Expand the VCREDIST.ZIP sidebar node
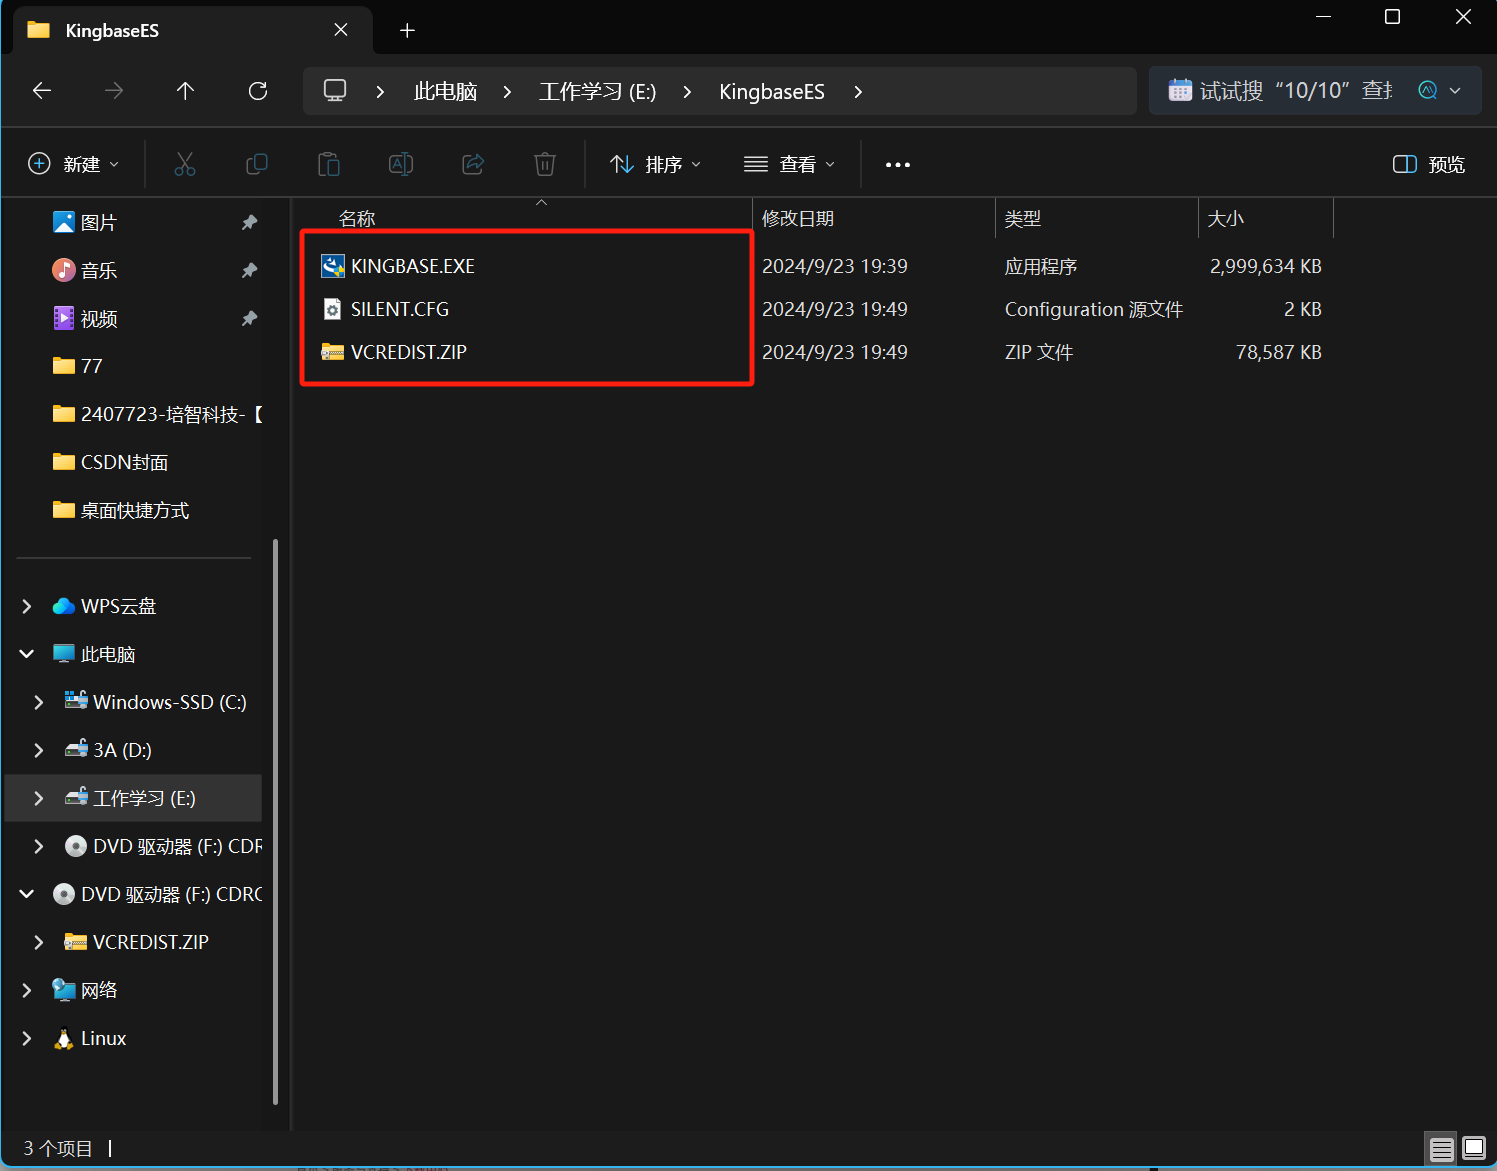Image resolution: width=1497 pixels, height=1171 pixels. coord(39,942)
